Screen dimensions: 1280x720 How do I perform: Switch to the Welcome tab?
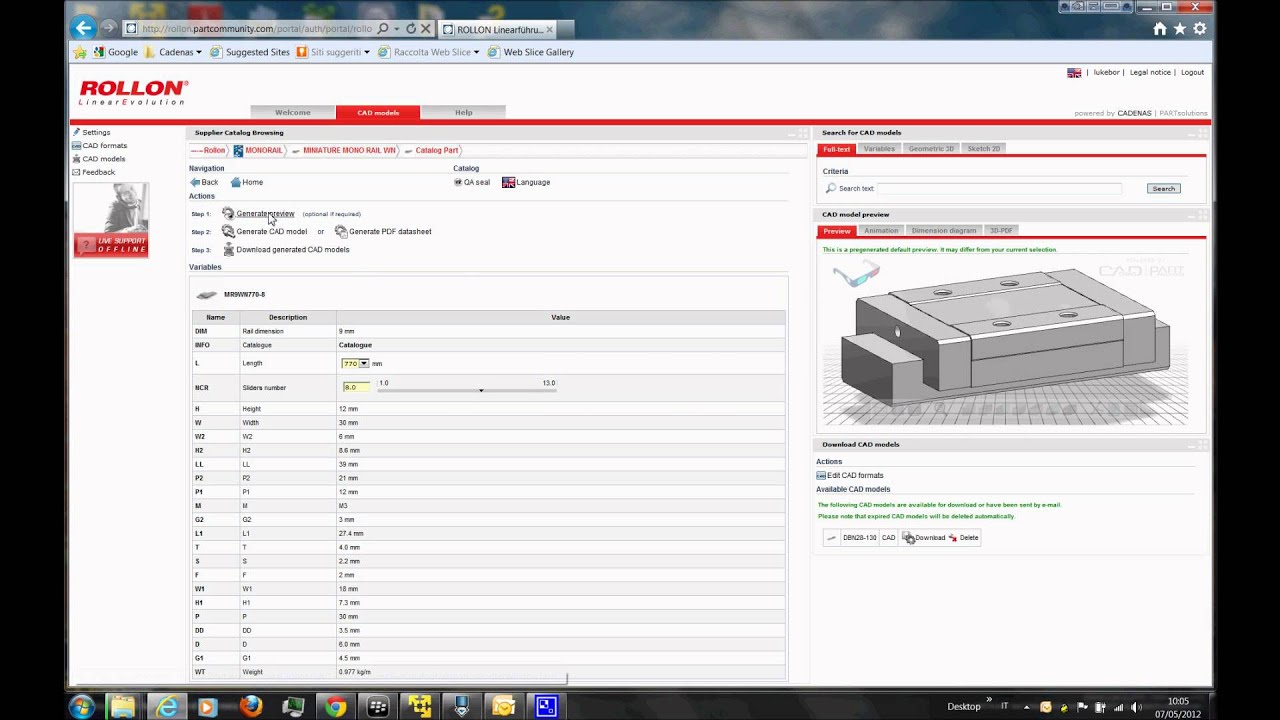coord(293,112)
